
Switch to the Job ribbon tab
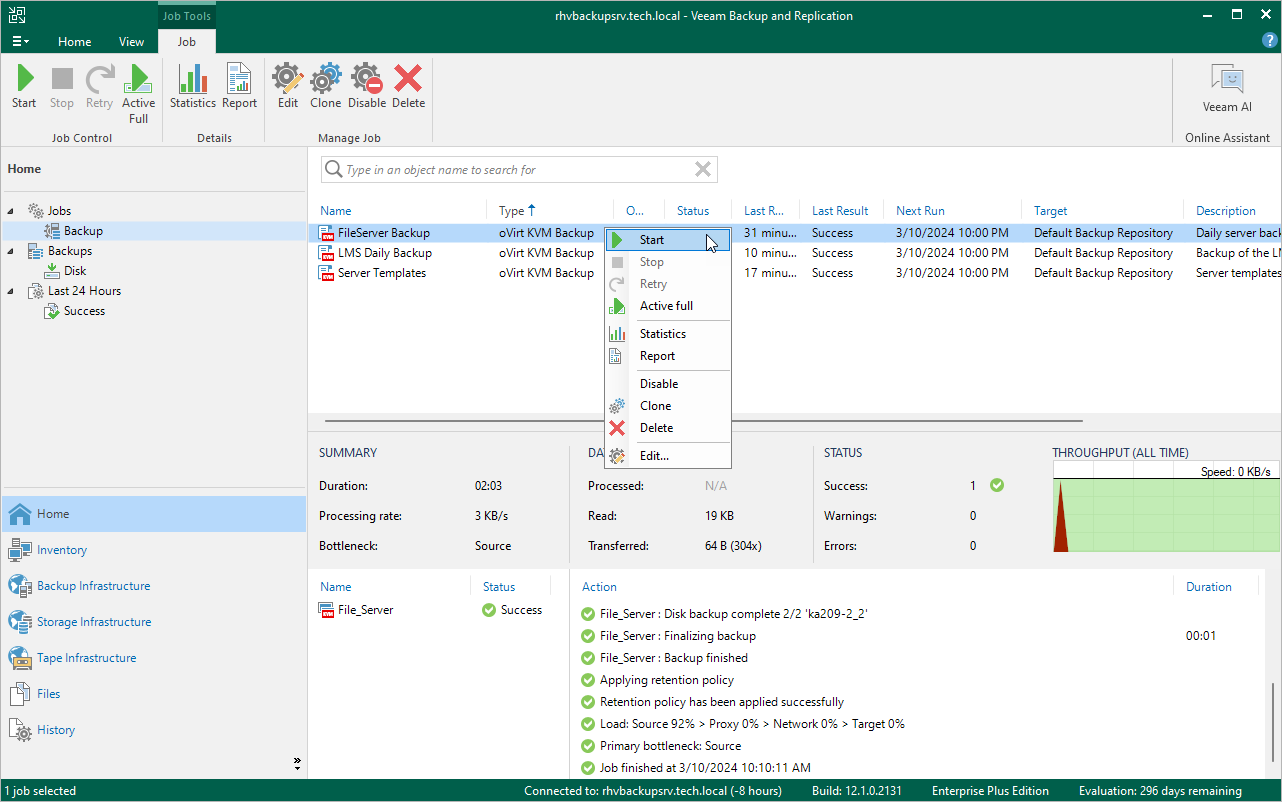[x=186, y=42]
